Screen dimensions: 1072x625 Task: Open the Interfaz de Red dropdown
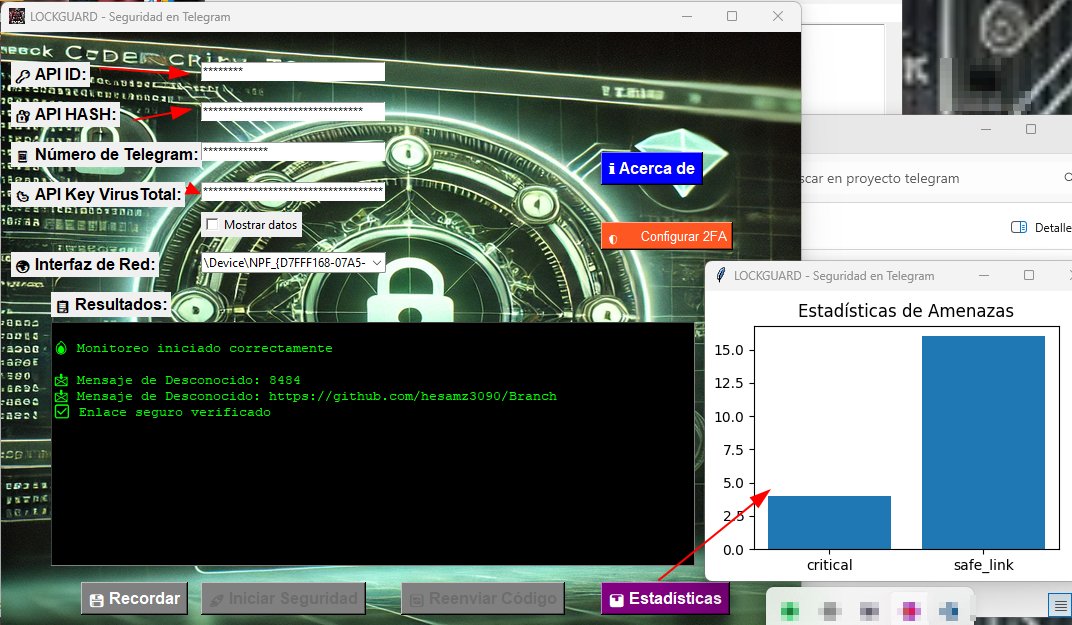(x=293, y=263)
